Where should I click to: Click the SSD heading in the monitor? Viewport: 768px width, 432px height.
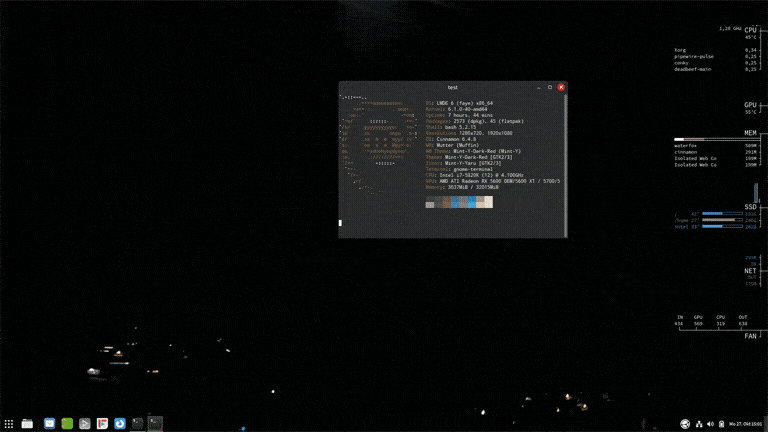coord(750,207)
